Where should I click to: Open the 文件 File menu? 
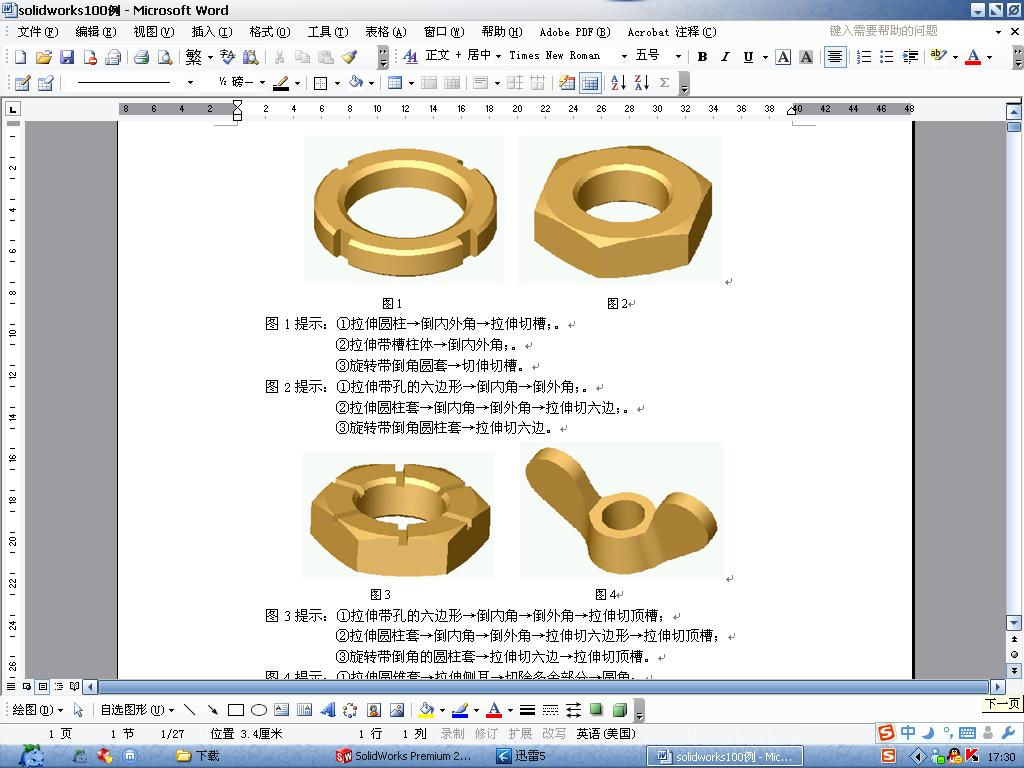37,31
